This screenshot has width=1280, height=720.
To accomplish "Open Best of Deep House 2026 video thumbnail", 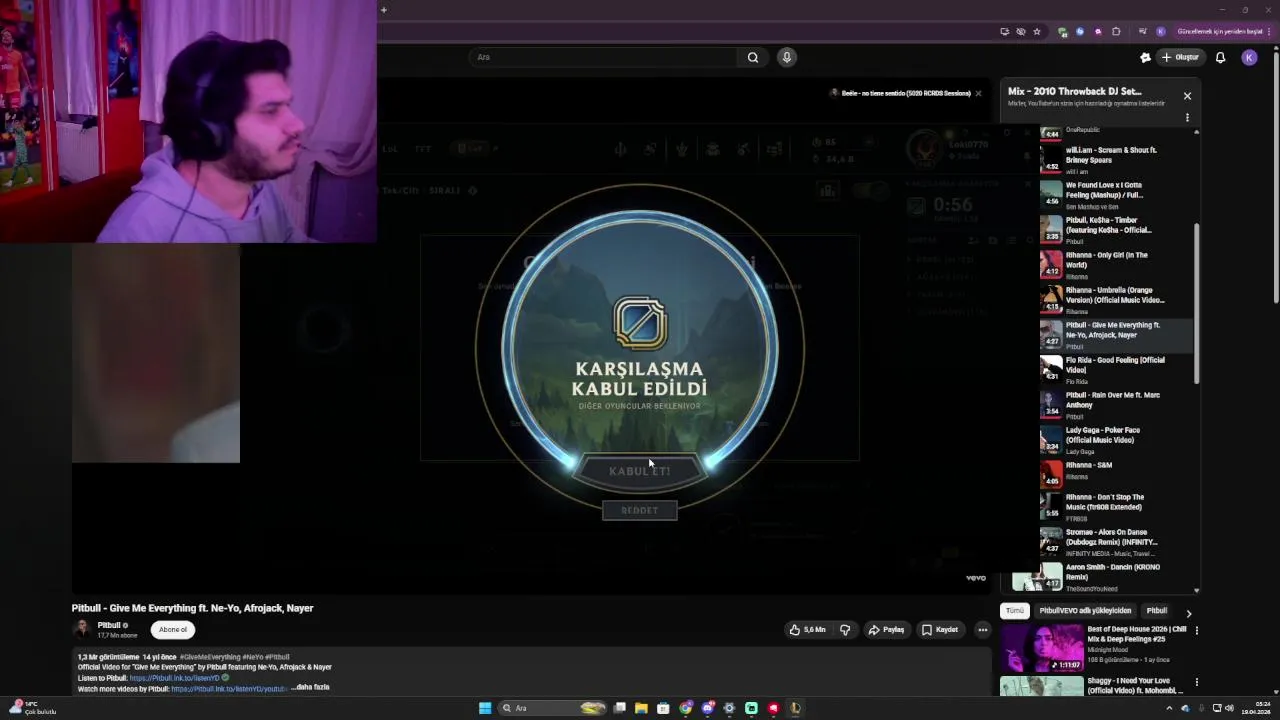I will pos(1042,648).
